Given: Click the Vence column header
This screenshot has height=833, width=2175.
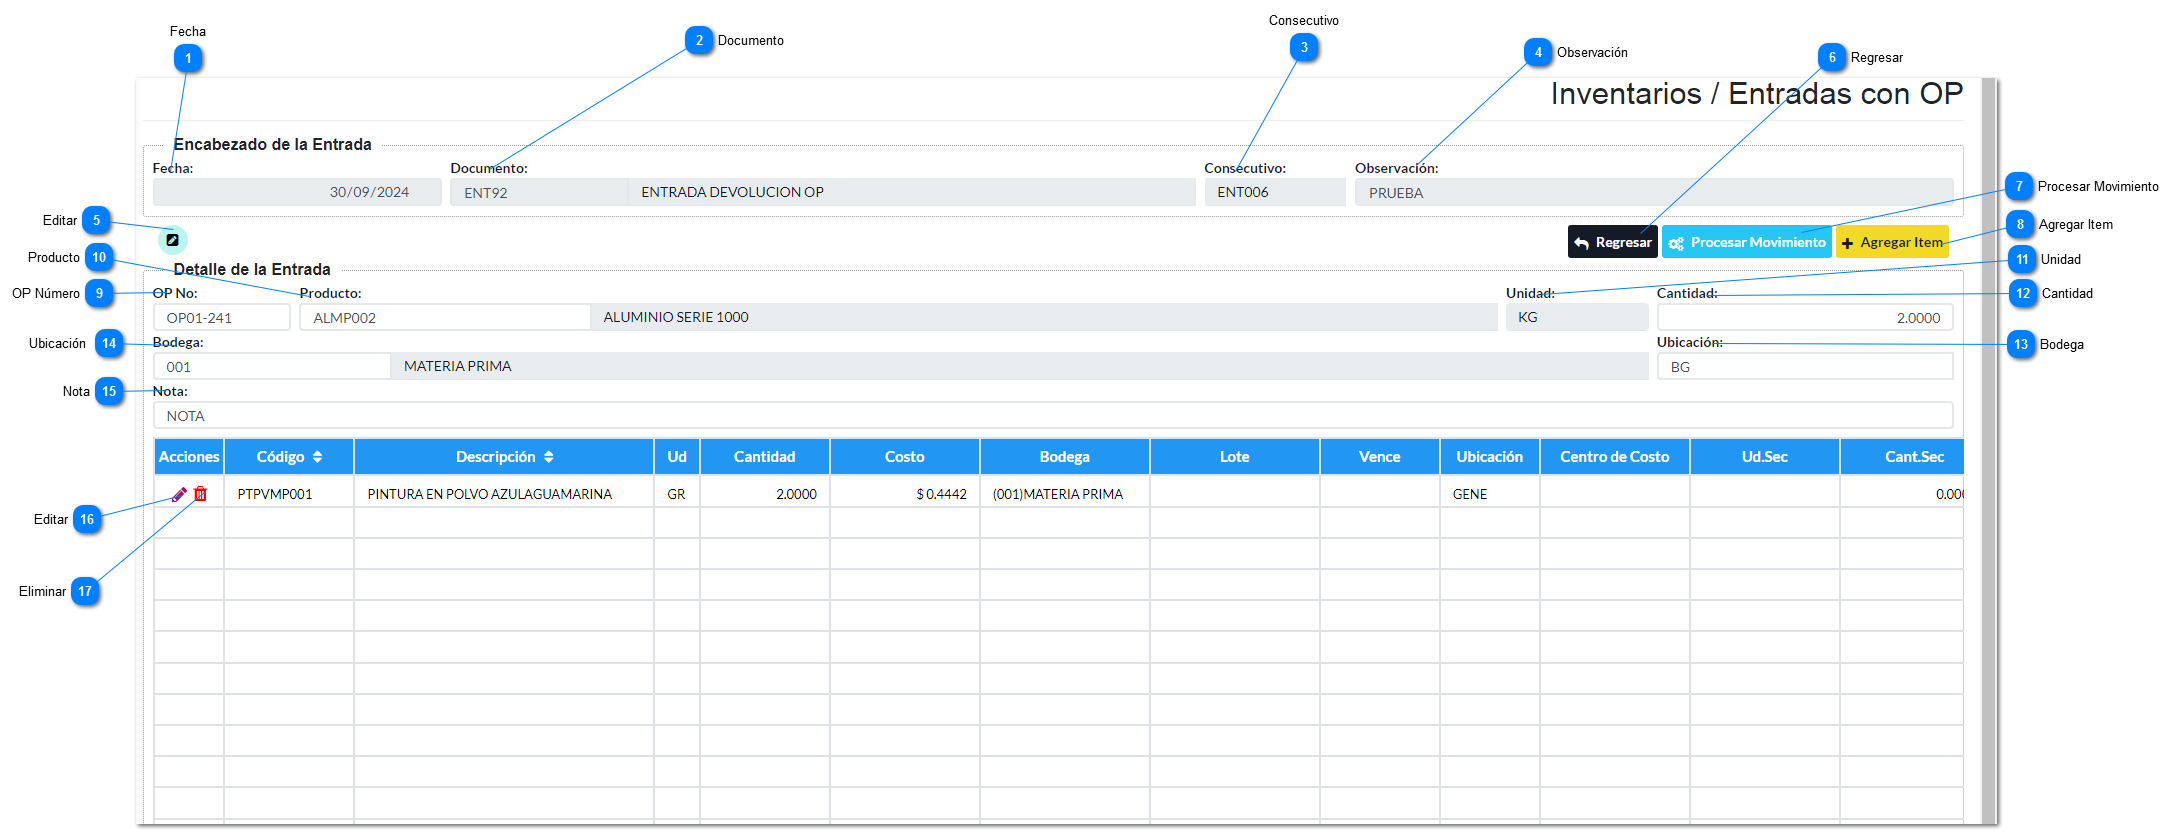Looking at the screenshot, I should click(1380, 457).
